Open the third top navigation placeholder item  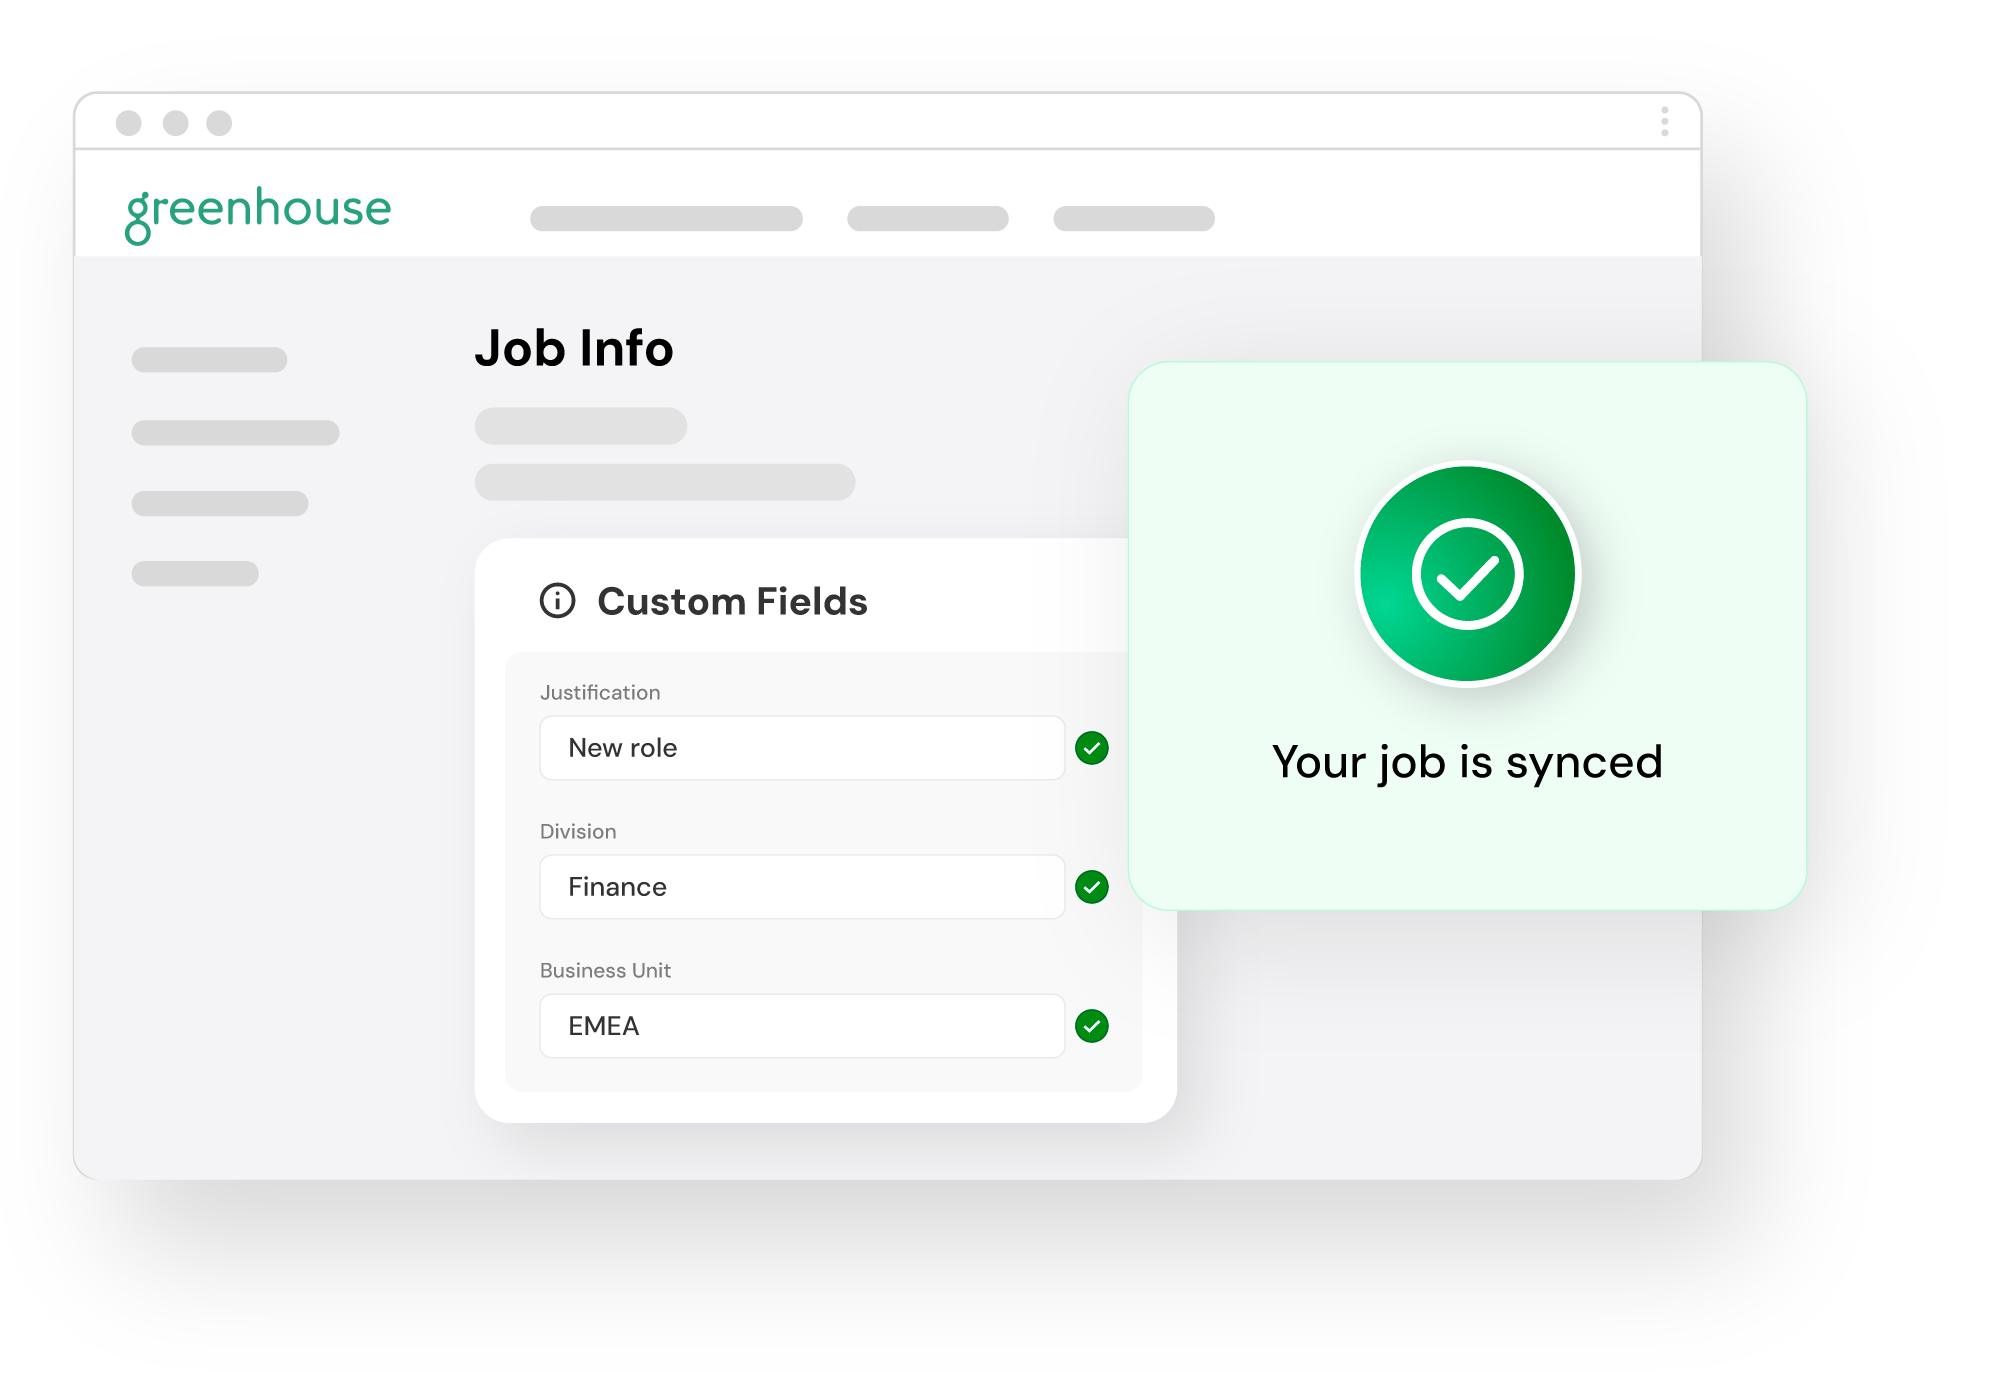(x=1134, y=219)
